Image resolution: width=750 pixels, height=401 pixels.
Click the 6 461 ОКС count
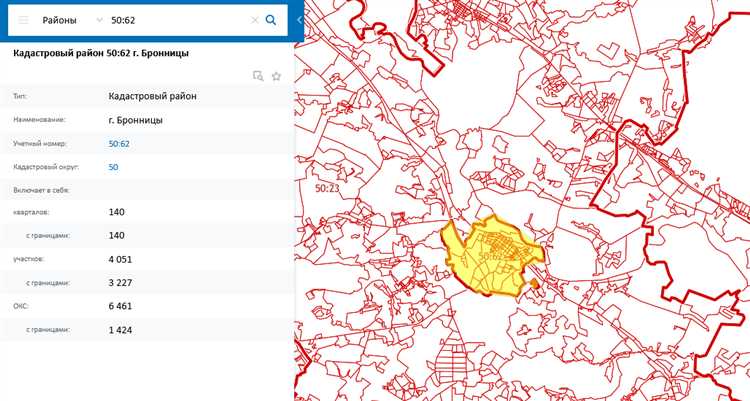point(120,306)
